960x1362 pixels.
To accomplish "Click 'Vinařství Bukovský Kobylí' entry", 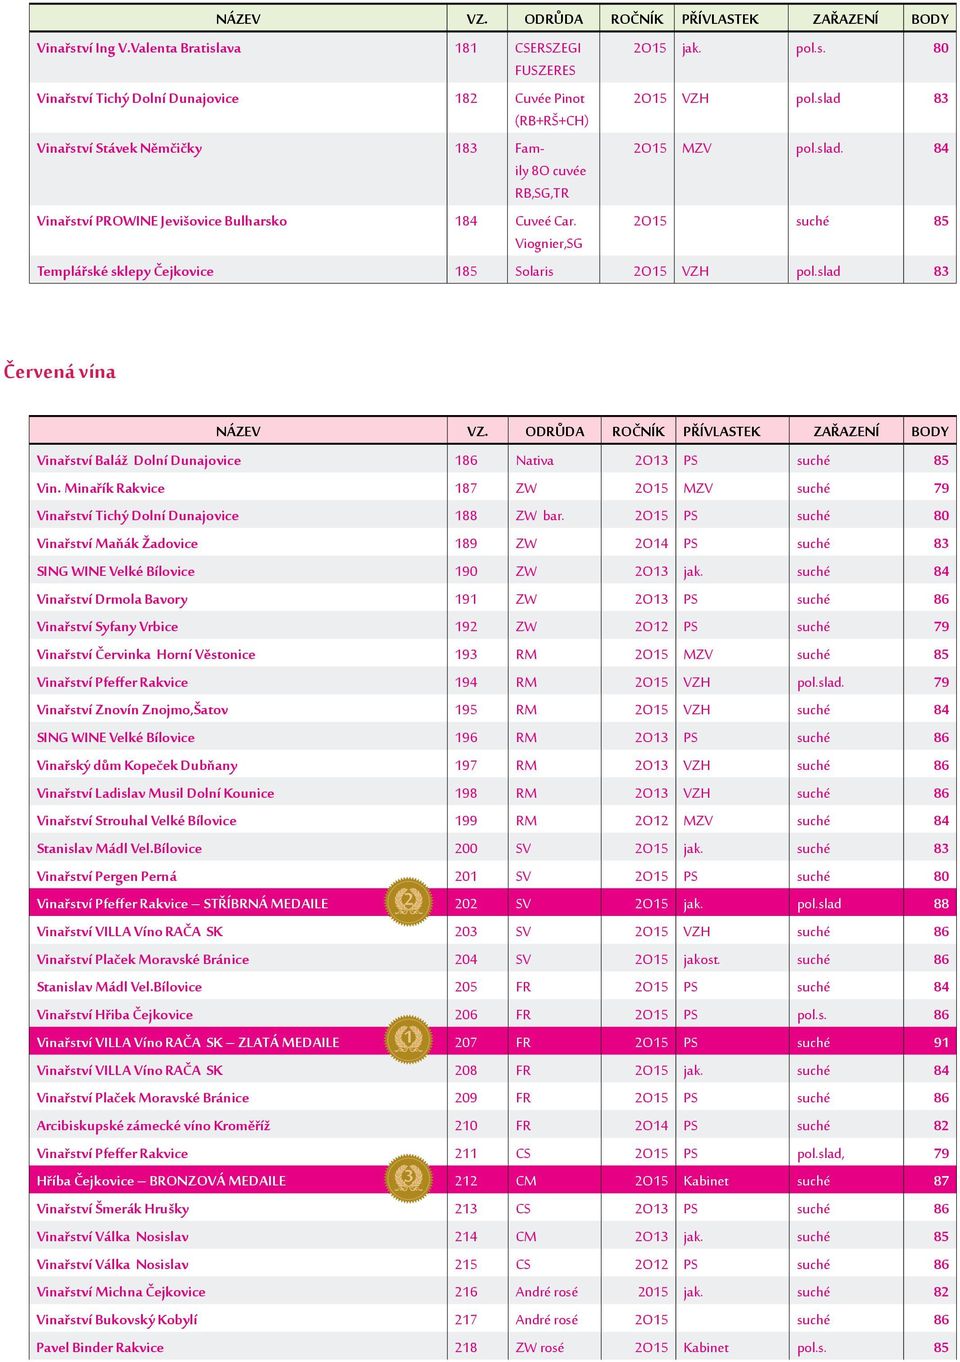I will [117, 1320].
